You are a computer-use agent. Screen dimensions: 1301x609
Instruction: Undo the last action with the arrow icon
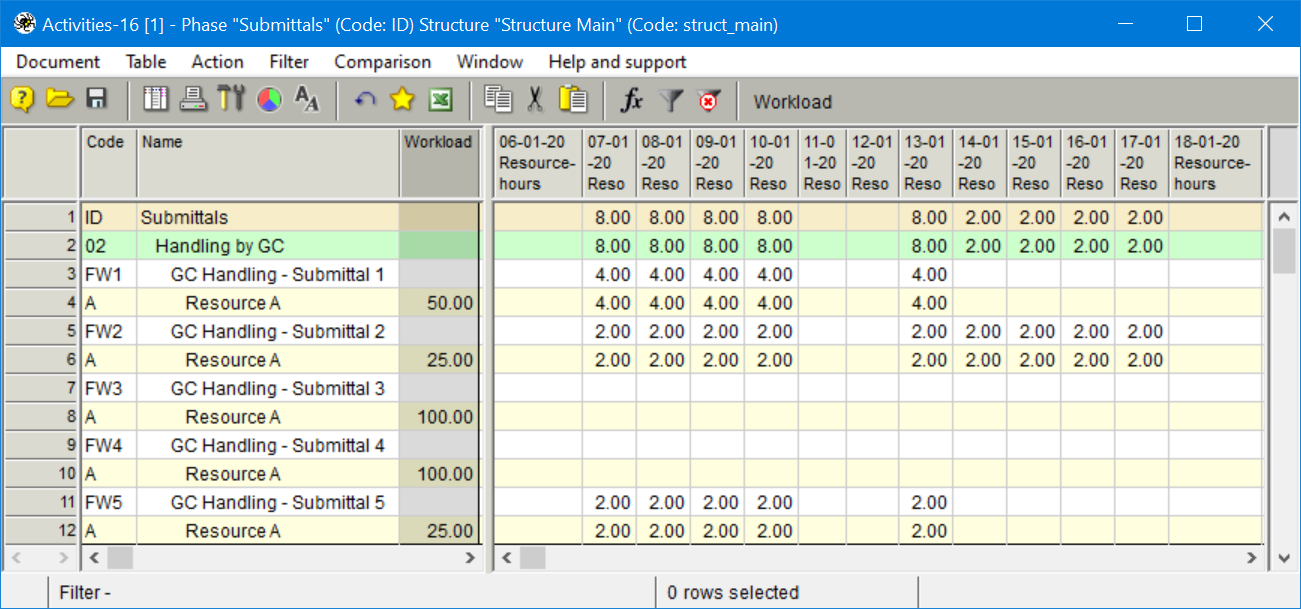coord(365,99)
